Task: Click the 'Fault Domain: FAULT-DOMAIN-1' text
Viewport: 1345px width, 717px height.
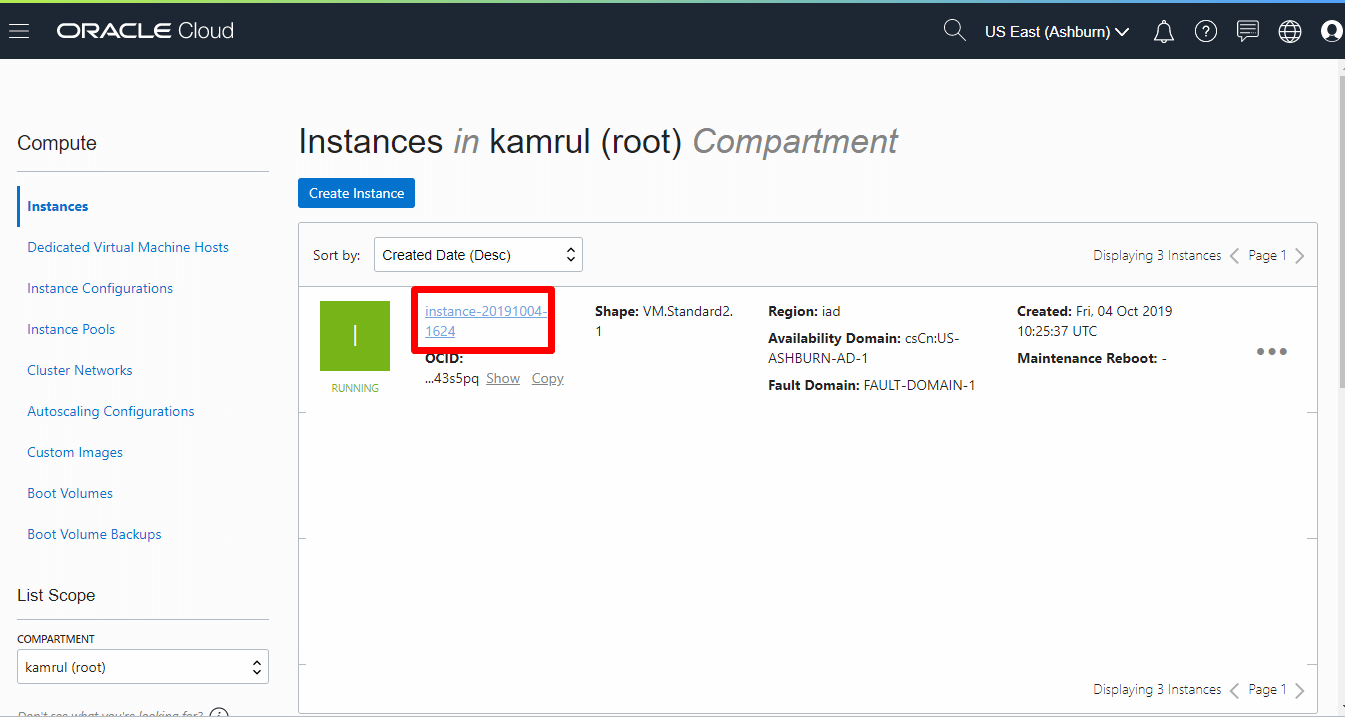Action: tap(872, 385)
